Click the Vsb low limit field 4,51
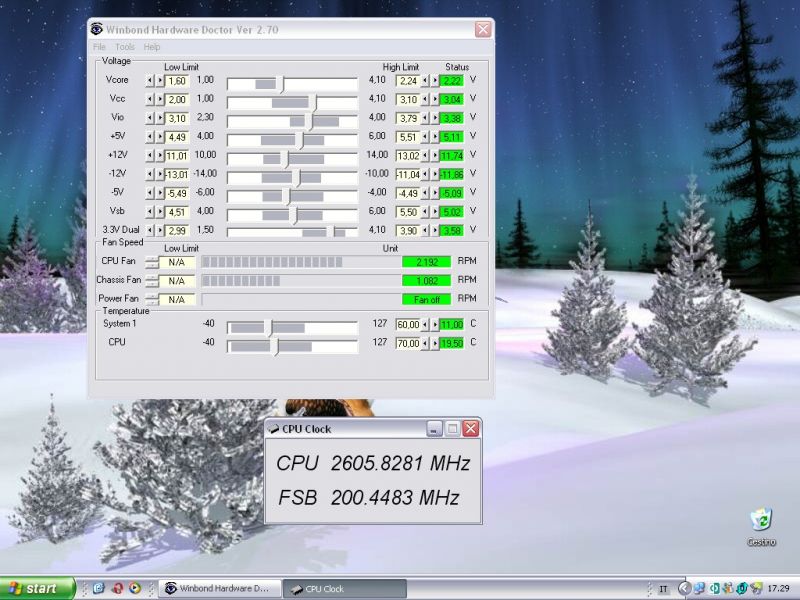This screenshot has height=600, width=800. 177,212
